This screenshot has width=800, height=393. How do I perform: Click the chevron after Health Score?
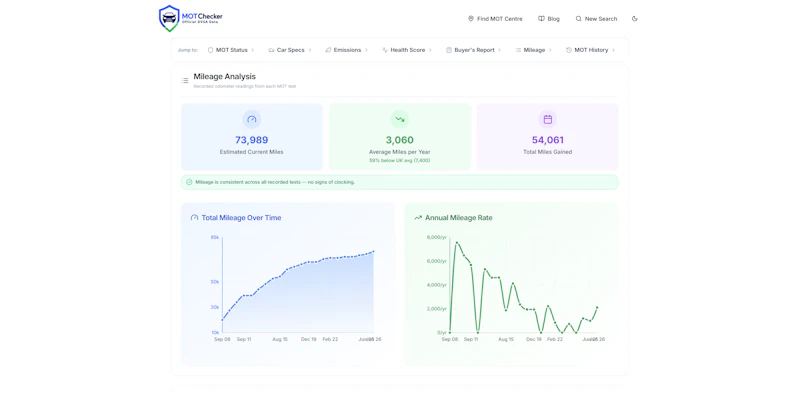(430, 50)
